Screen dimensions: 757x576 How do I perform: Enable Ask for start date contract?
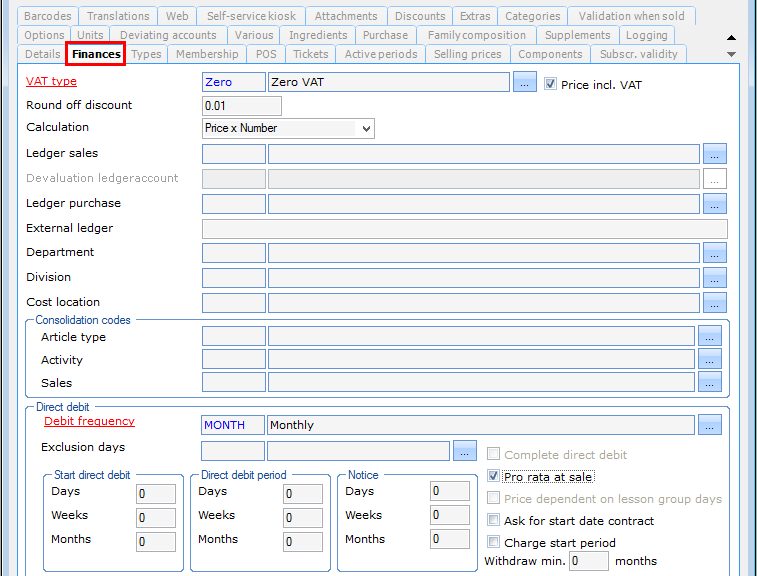(494, 521)
